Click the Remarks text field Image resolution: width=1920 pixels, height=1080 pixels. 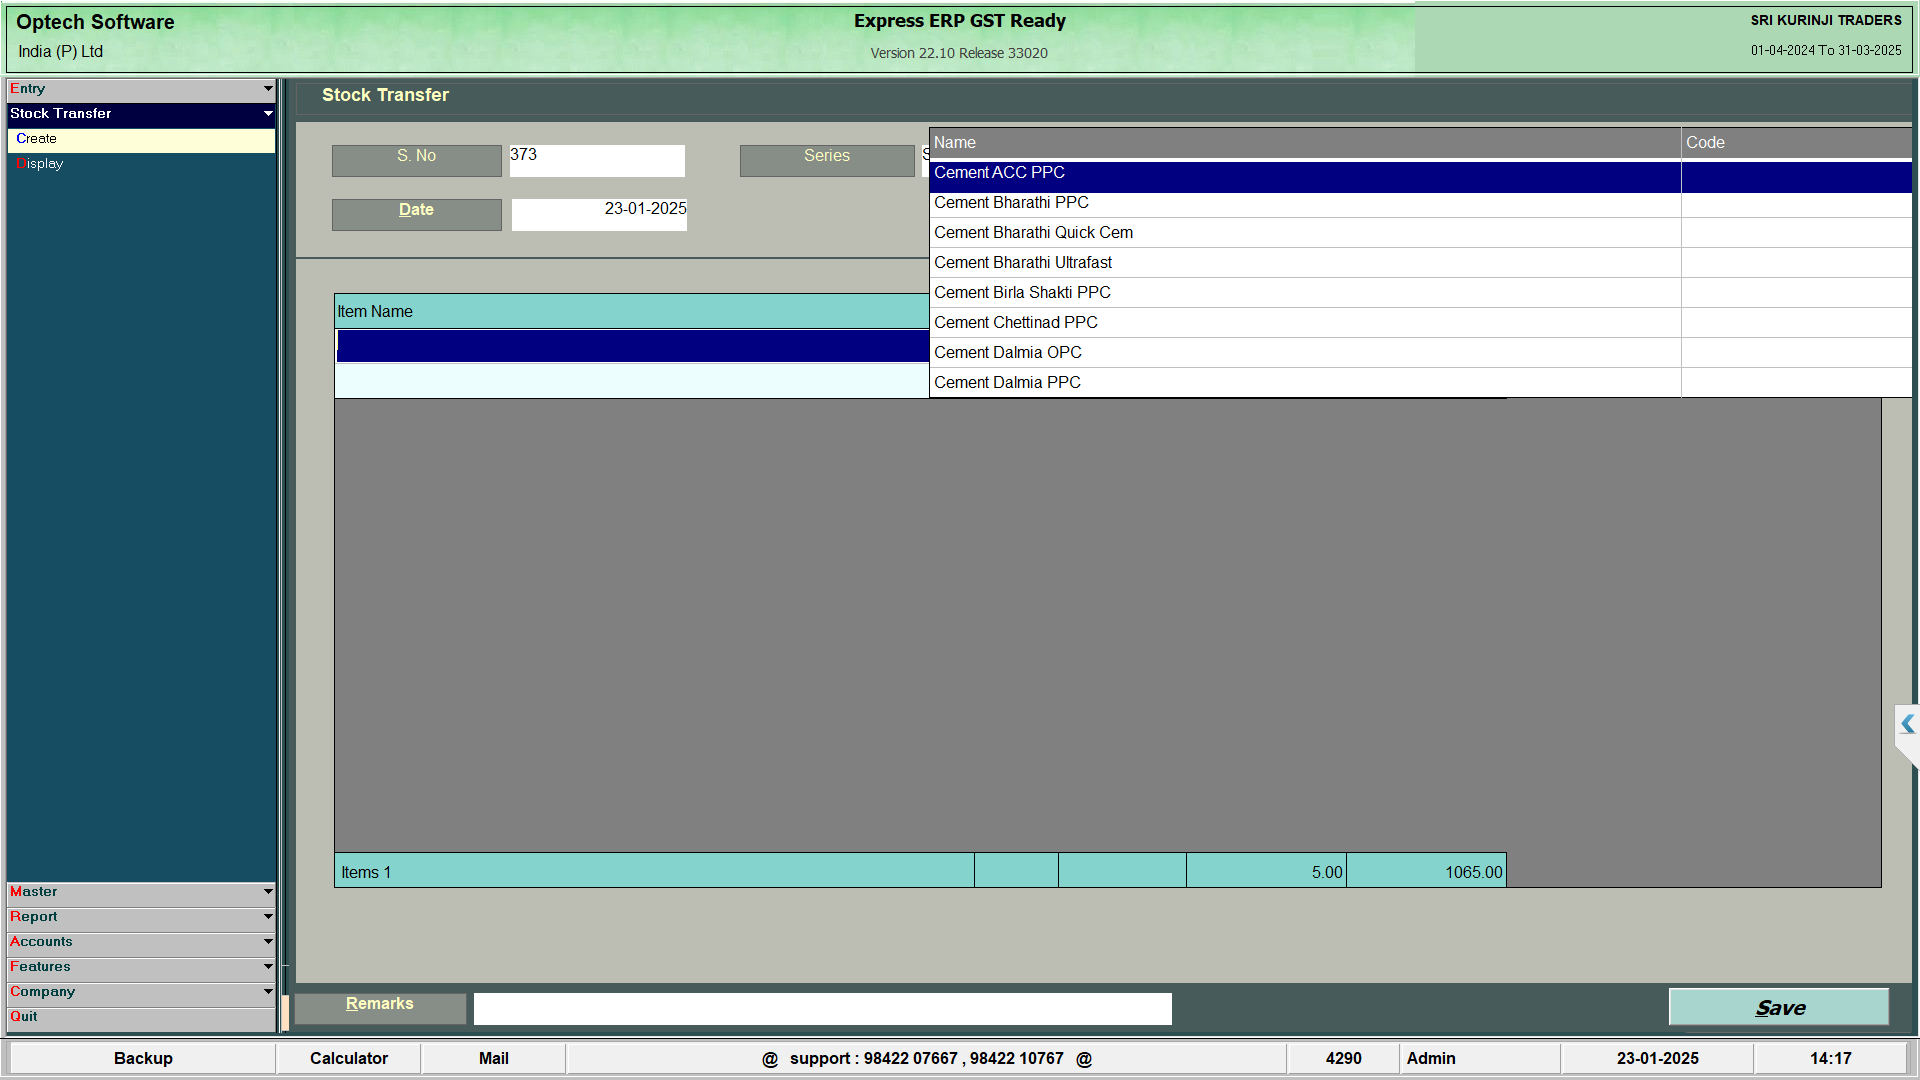click(822, 1009)
